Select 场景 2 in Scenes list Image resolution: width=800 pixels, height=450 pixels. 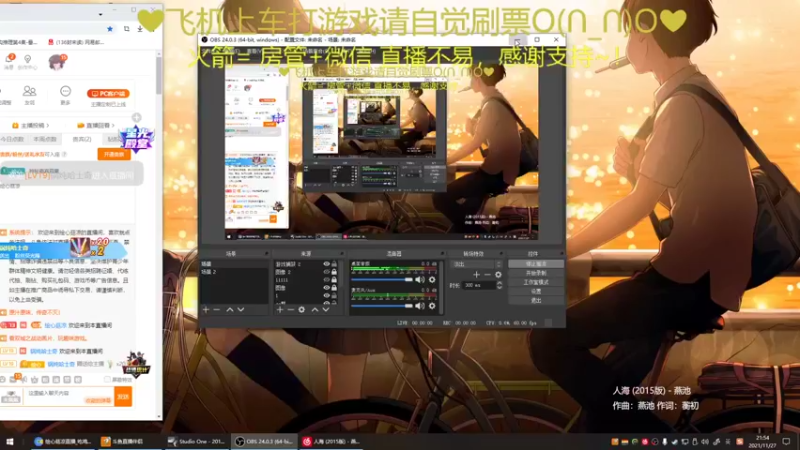pos(234,272)
